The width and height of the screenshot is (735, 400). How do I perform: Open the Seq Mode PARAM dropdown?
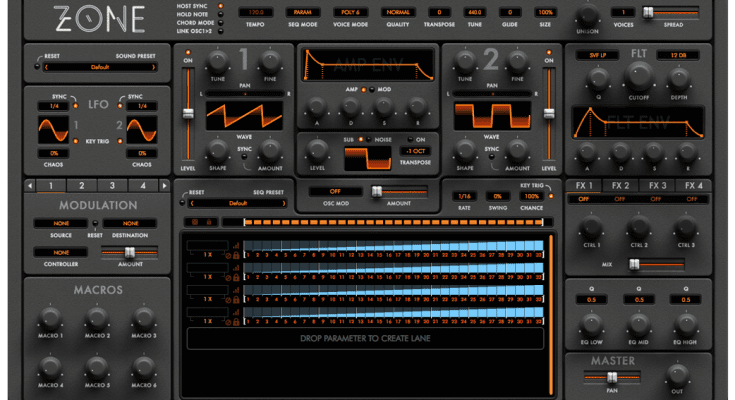tap(301, 12)
